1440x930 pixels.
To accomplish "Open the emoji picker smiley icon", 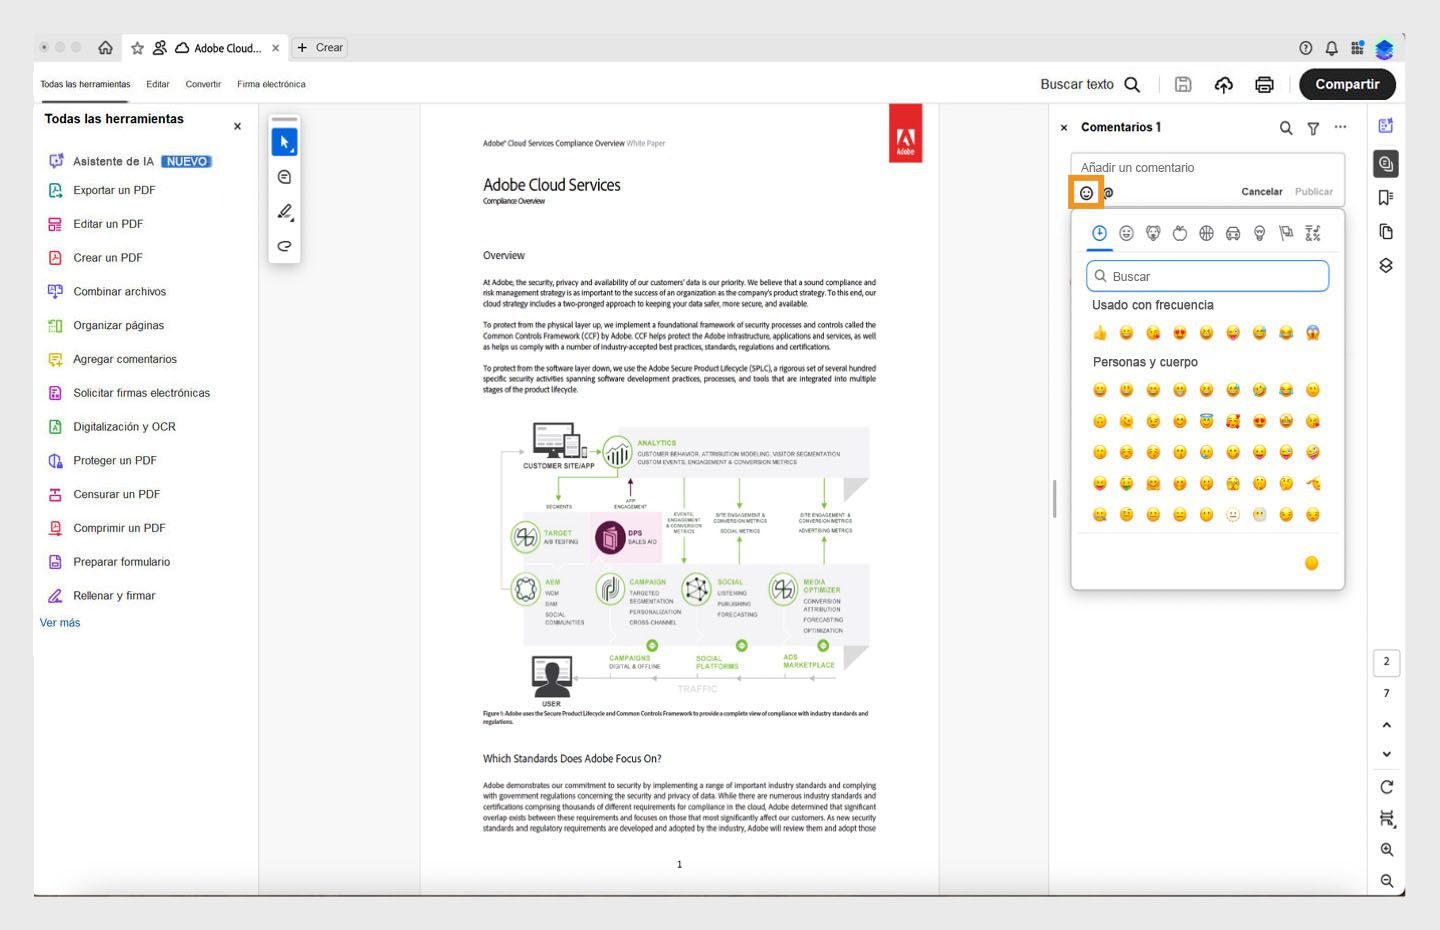I will pyautogui.click(x=1086, y=193).
